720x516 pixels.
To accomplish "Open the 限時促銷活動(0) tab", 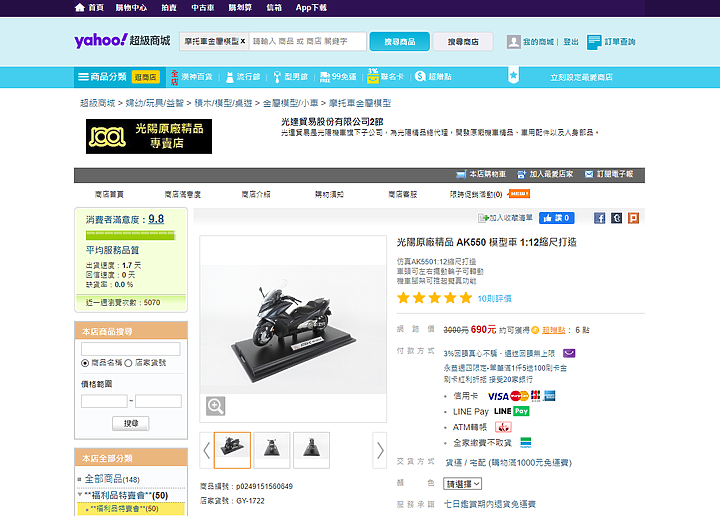I will pyautogui.click(x=476, y=195).
